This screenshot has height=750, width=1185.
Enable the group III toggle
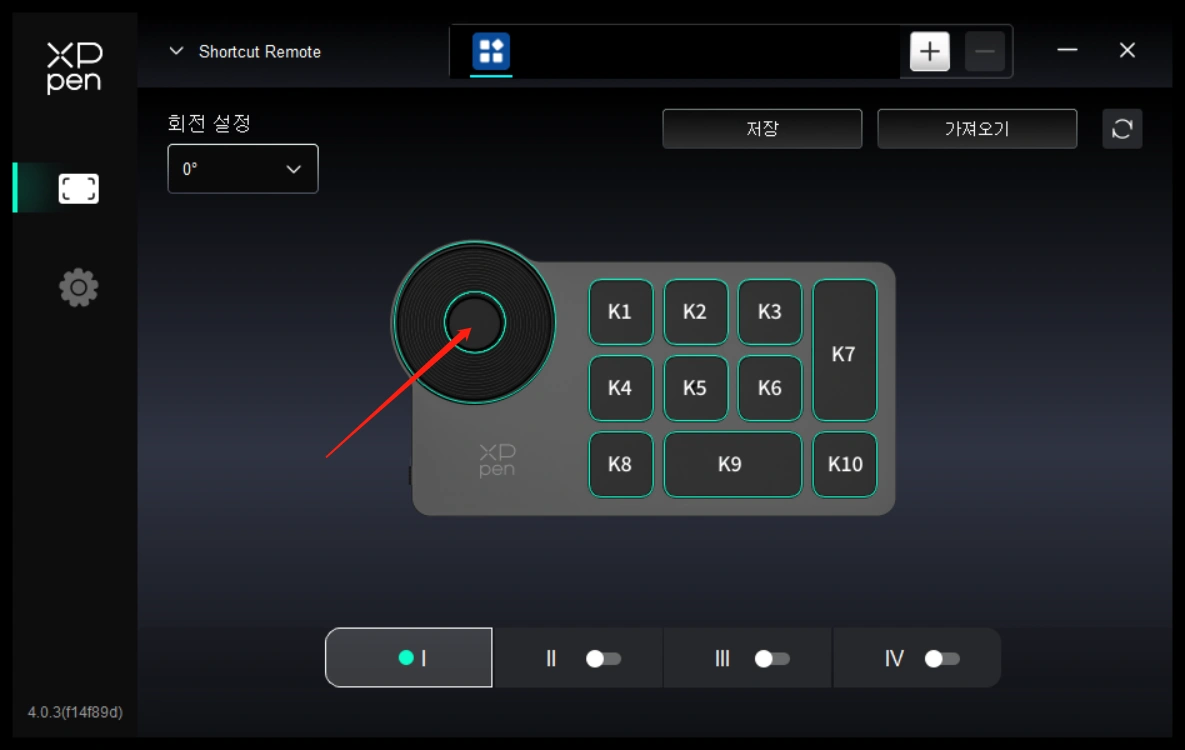pos(772,659)
